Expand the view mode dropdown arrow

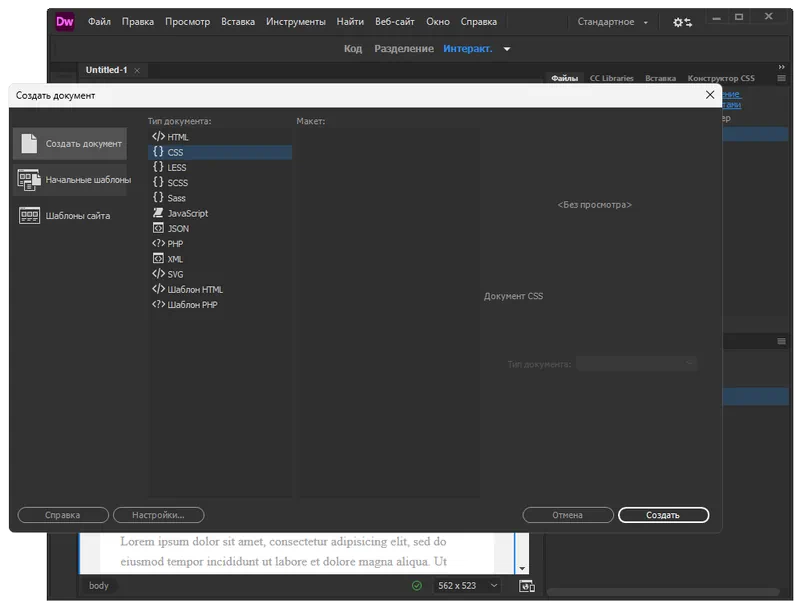507,49
